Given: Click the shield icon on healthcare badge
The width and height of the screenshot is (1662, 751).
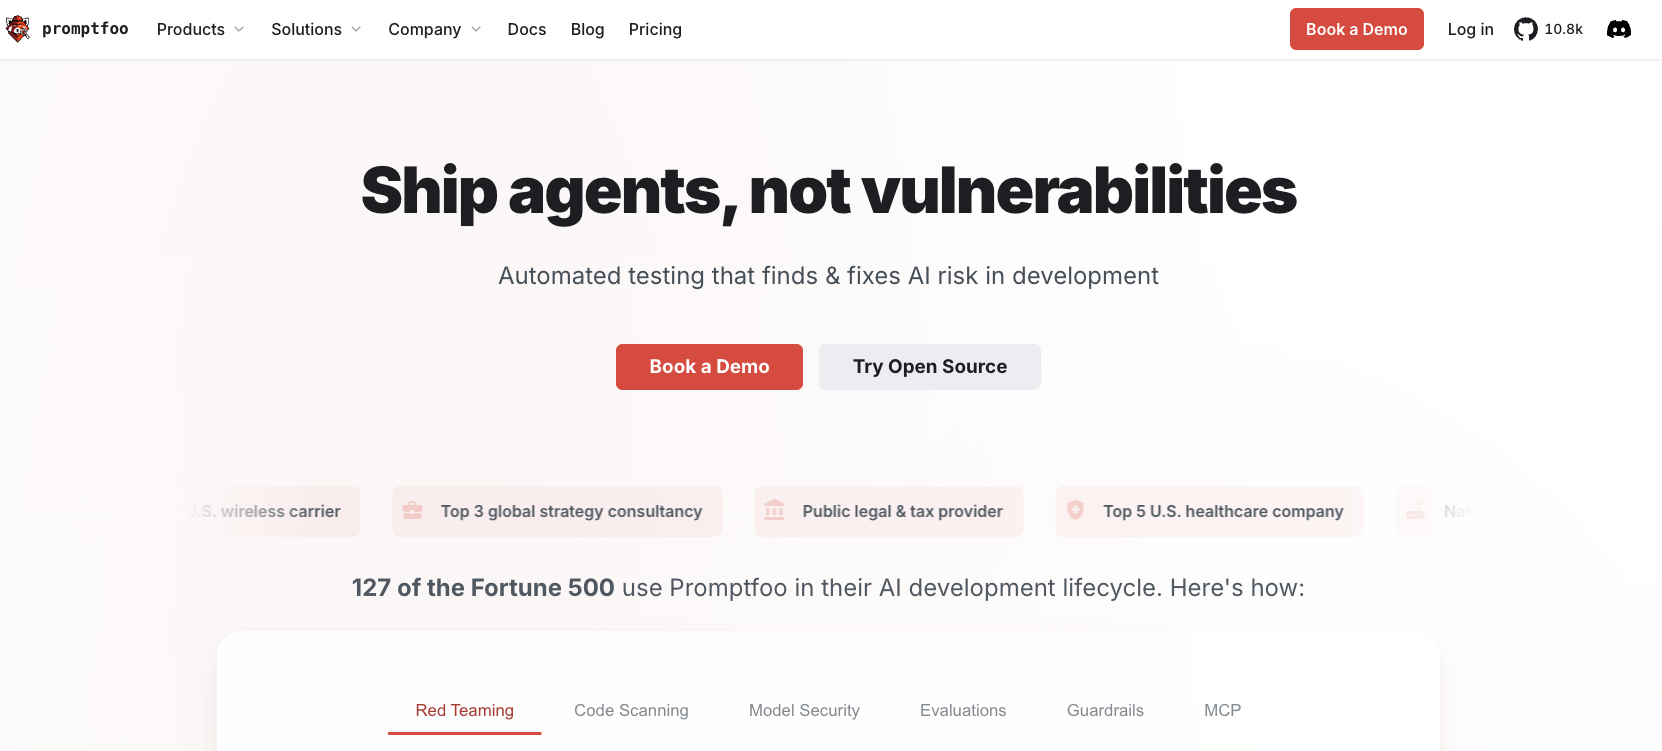Looking at the screenshot, I should pos(1075,511).
